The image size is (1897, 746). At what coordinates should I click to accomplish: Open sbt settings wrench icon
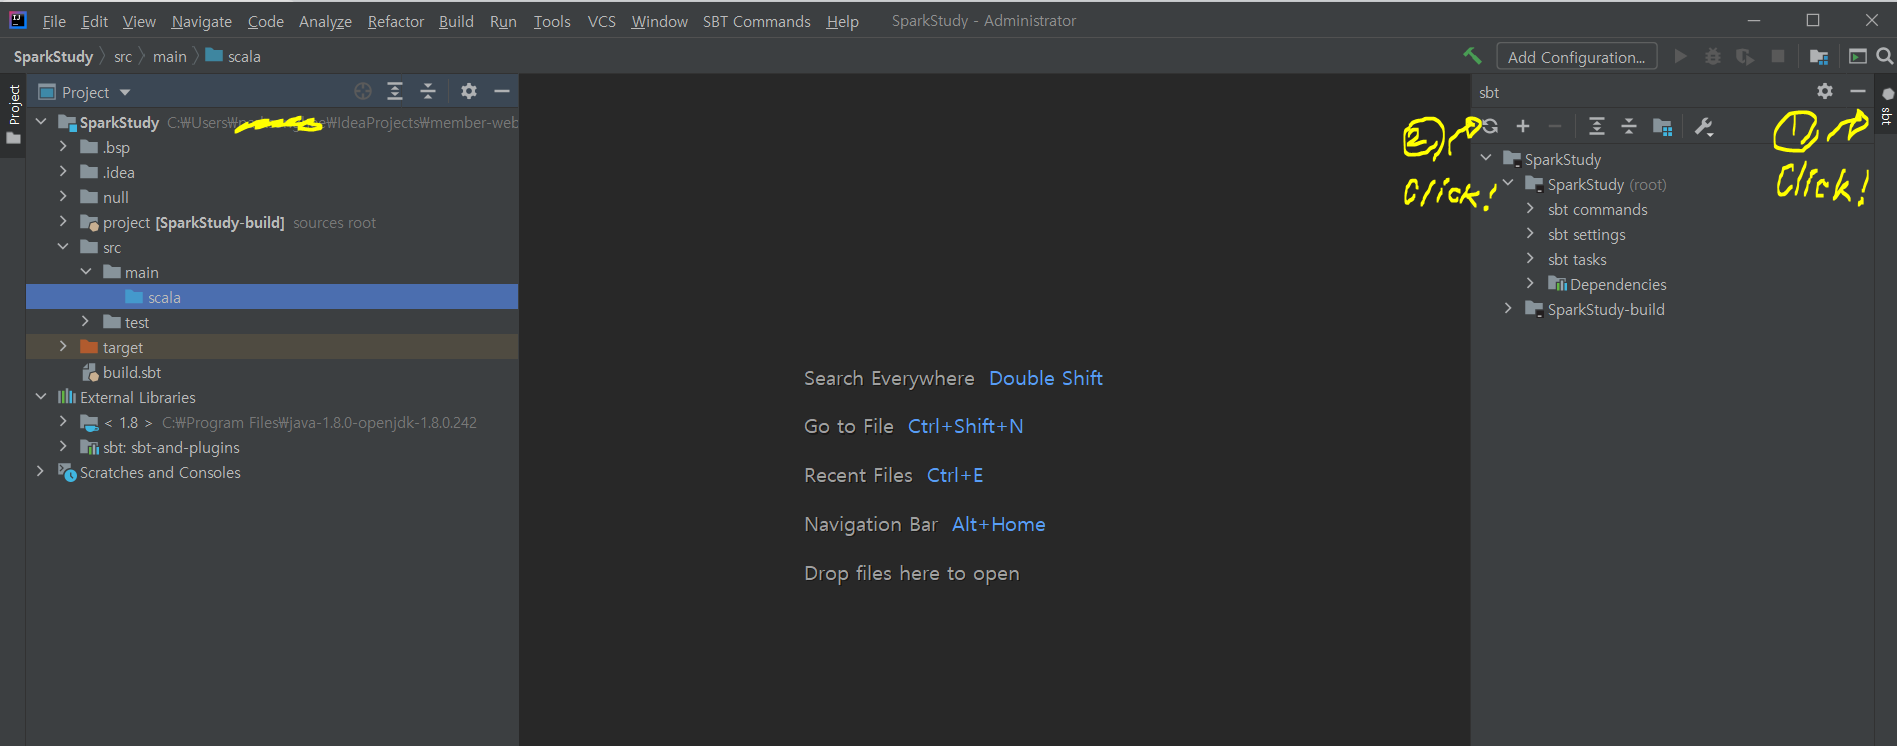[x=1704, y=126]
